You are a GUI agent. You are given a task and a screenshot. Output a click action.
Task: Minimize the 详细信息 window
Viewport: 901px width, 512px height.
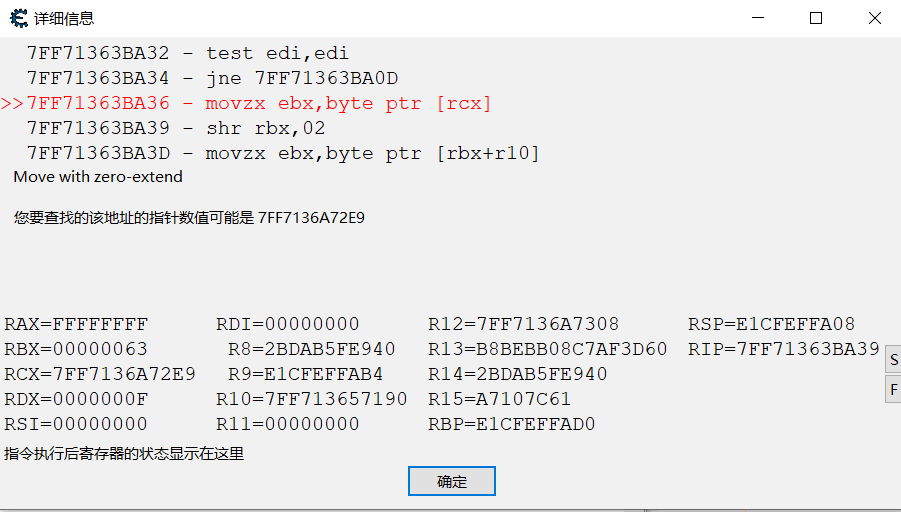coord(758,18)
